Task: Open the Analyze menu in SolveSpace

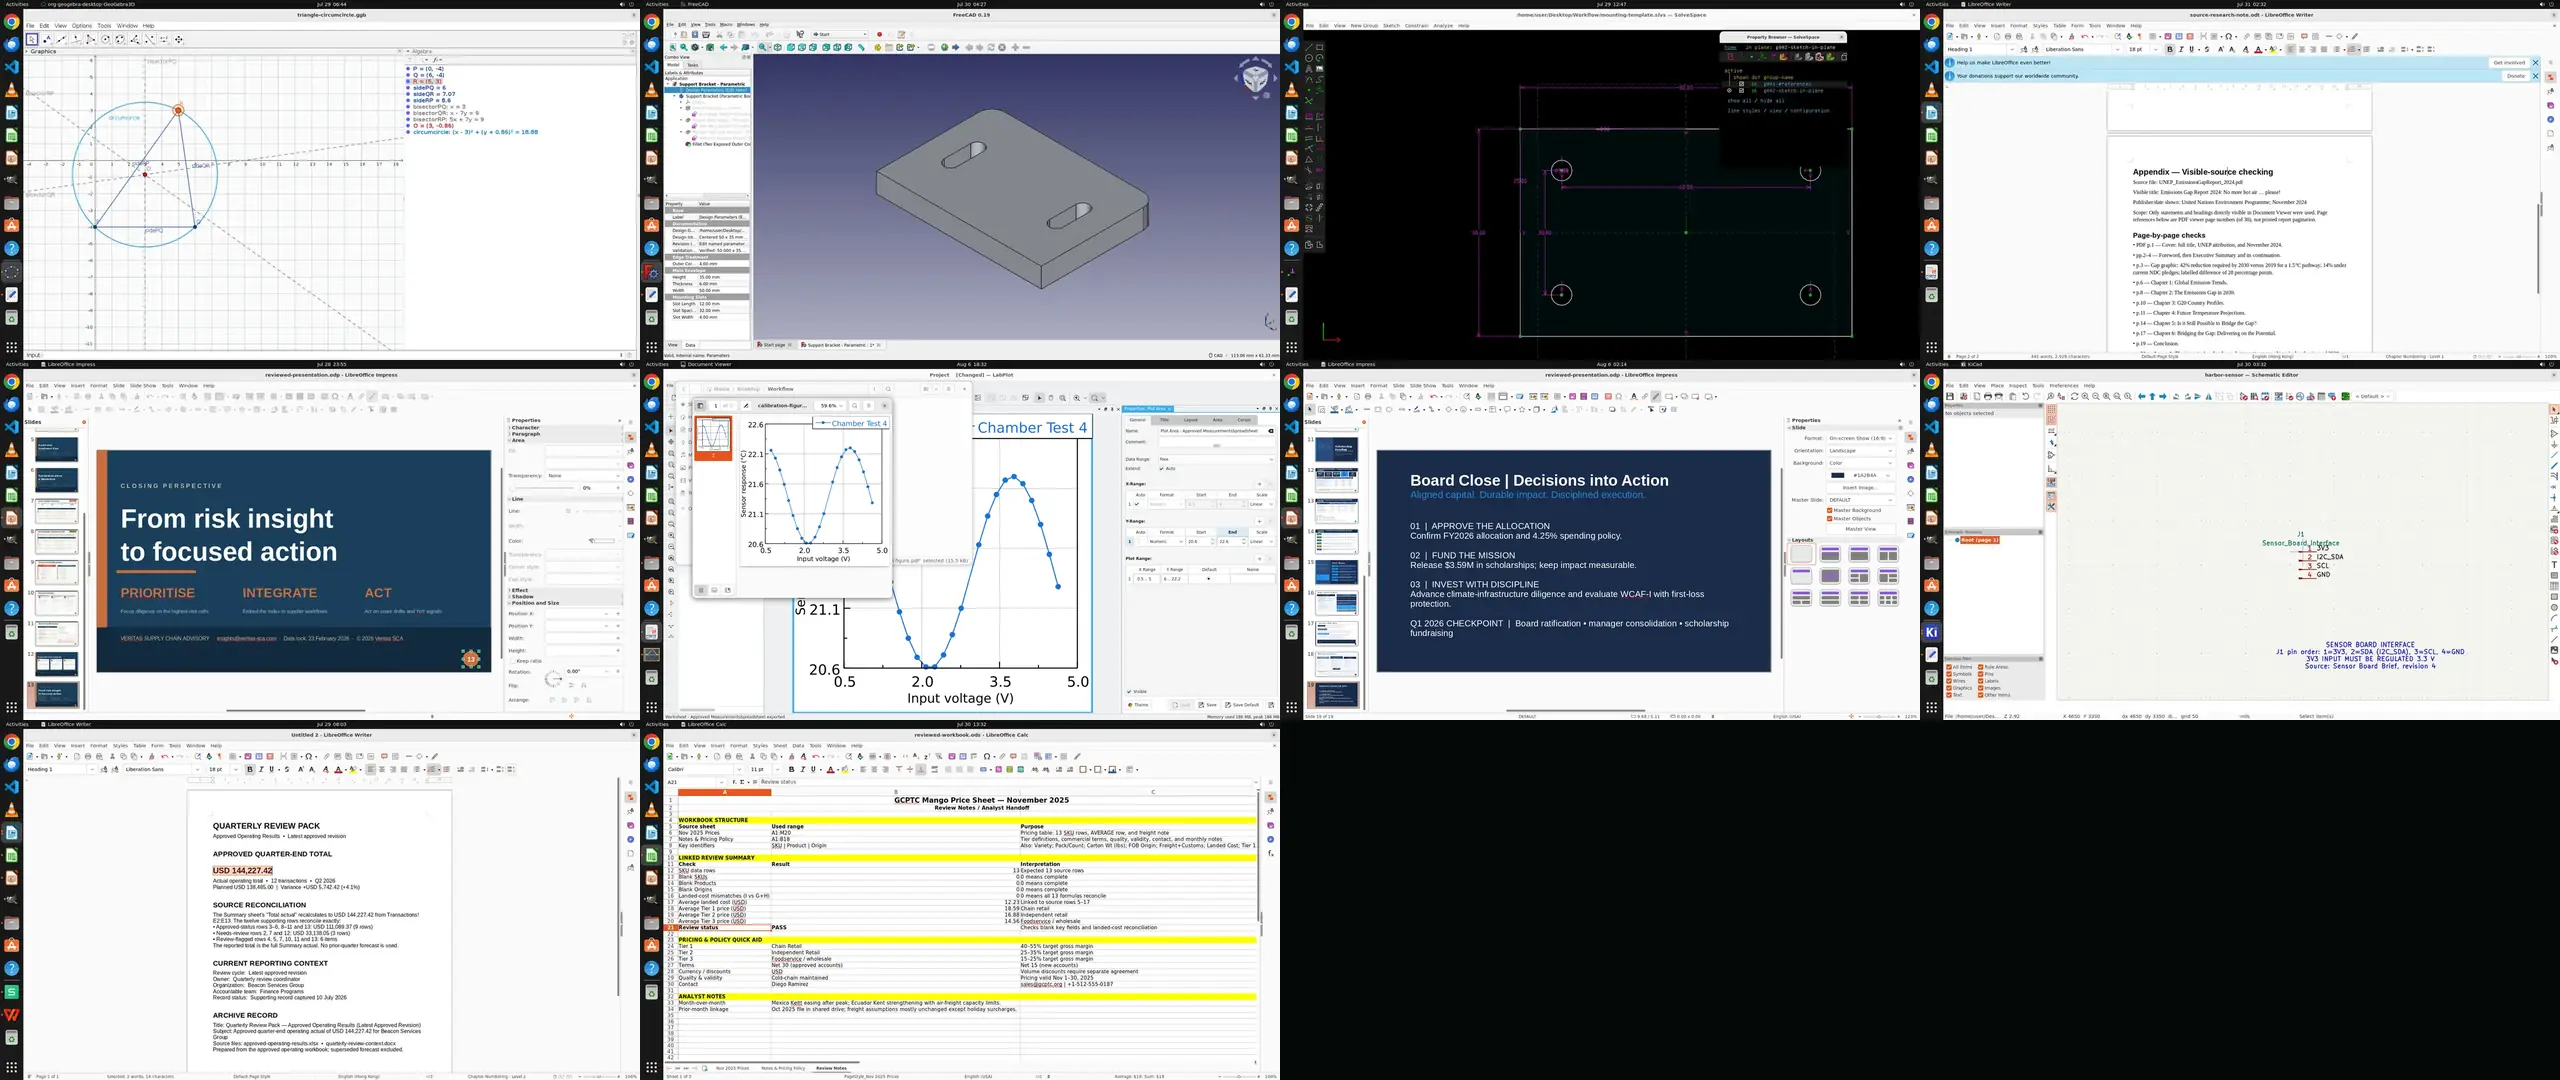Action: tap(1443, 26)
